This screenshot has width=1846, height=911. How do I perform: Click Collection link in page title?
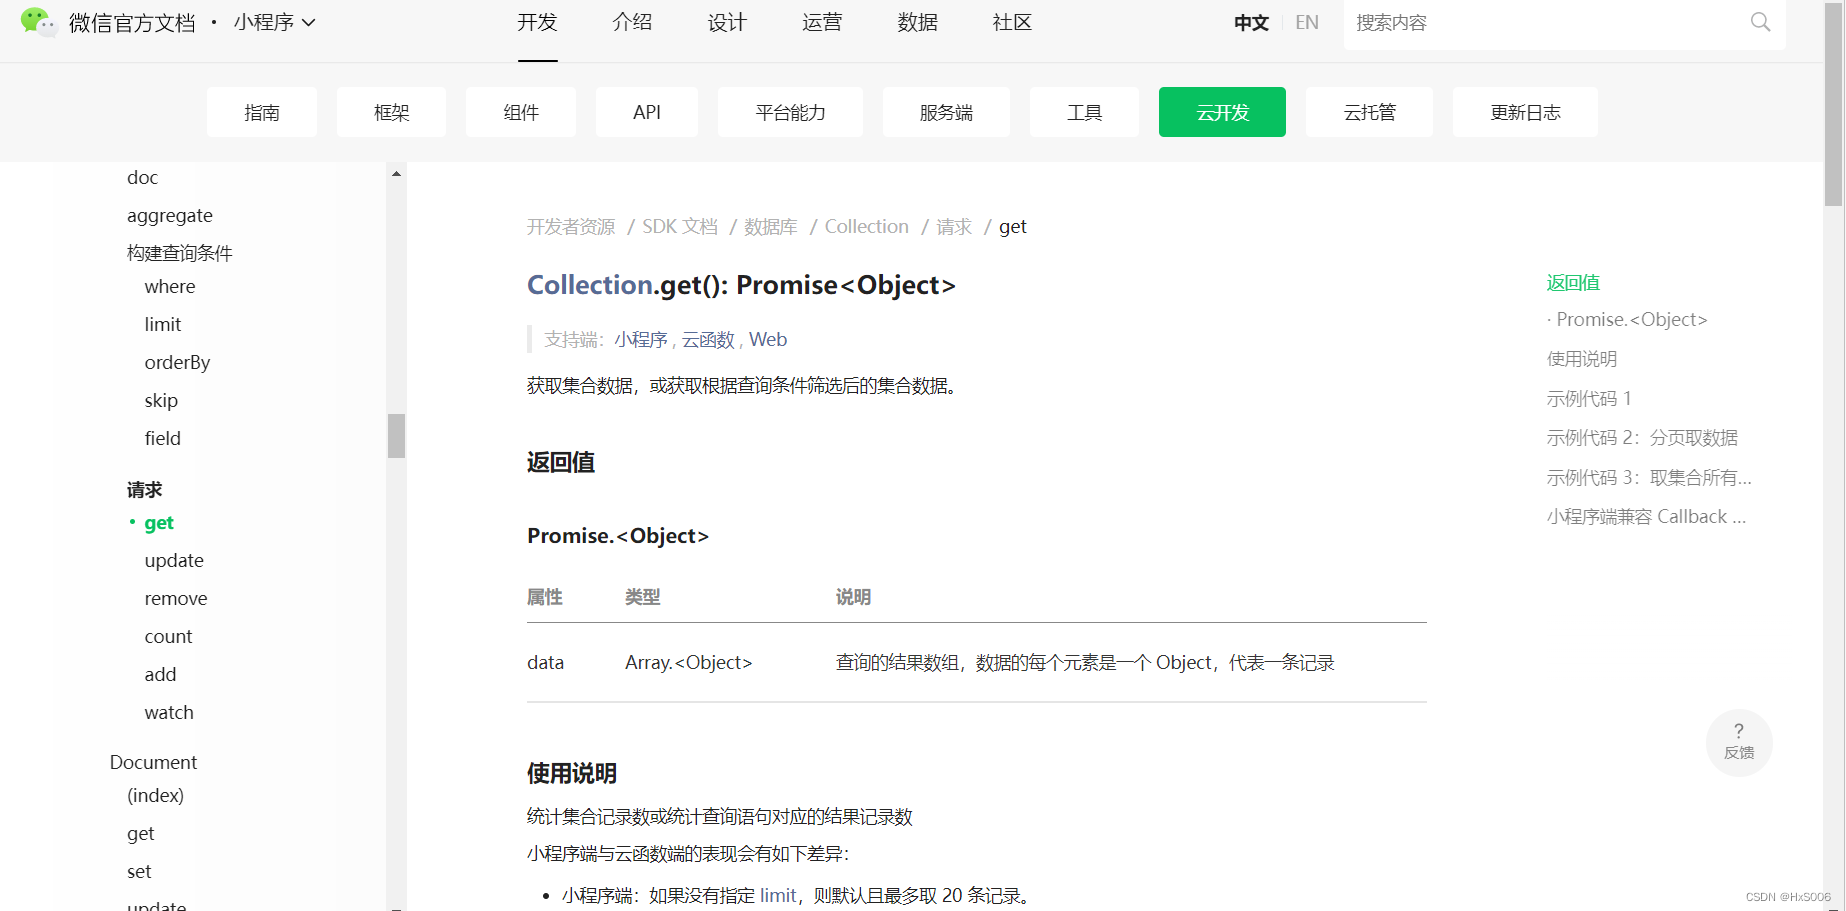coord(590,285)
